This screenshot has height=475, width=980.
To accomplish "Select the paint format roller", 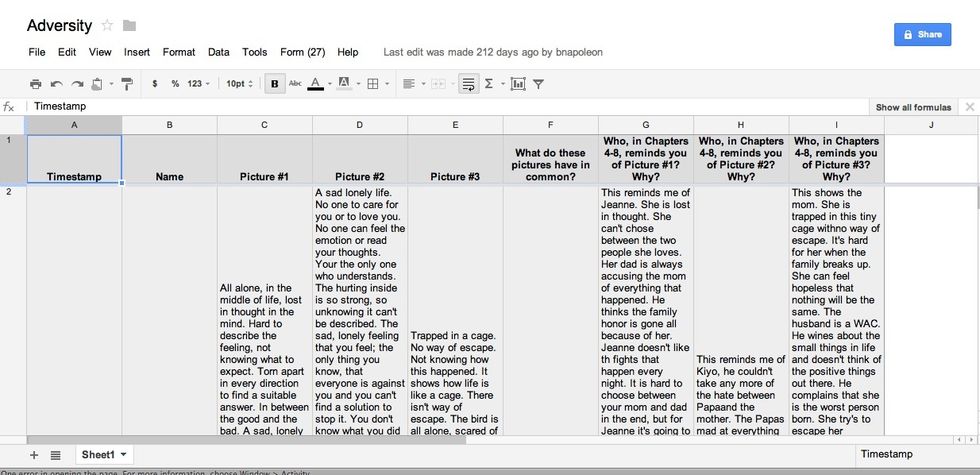I will [x=127, y=84].
